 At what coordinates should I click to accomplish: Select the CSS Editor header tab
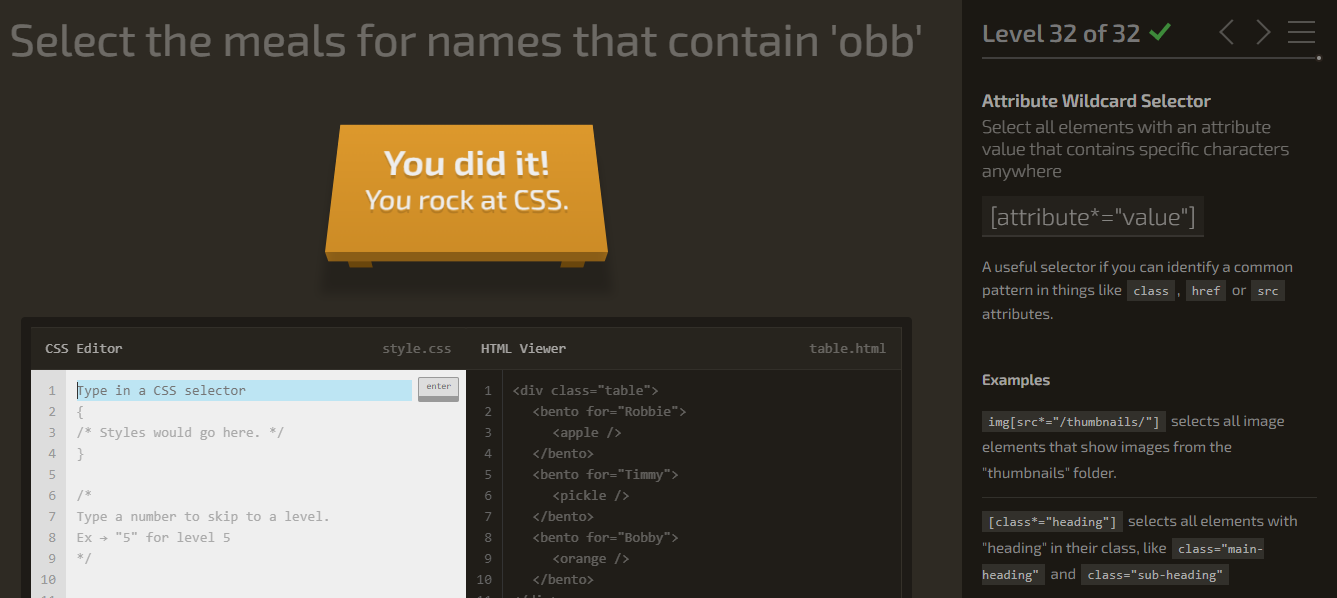pyautogui.click(x=84, y=349)
